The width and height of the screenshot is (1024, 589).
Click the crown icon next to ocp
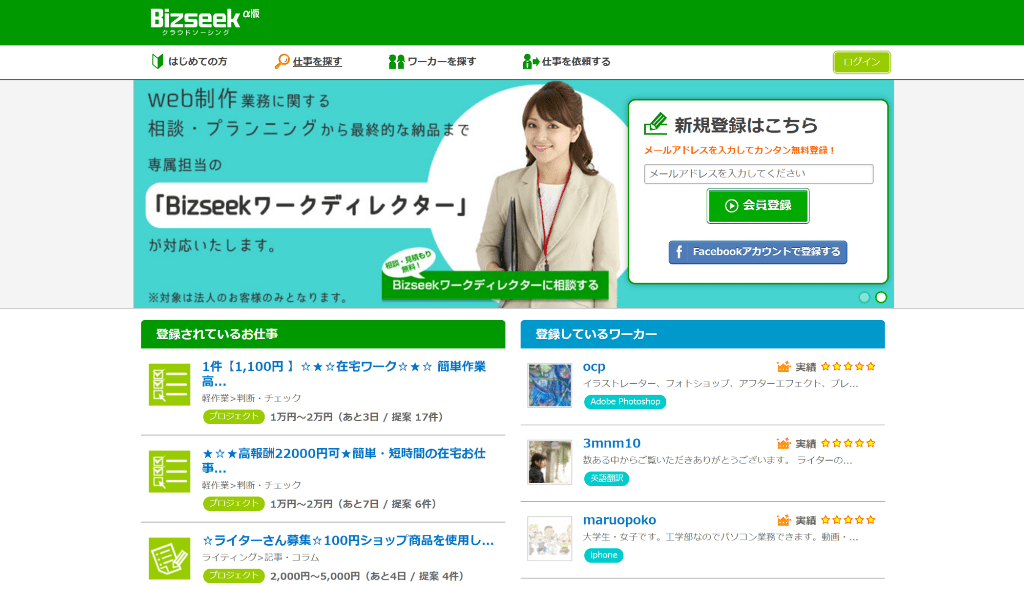click(x=784, y=367)
